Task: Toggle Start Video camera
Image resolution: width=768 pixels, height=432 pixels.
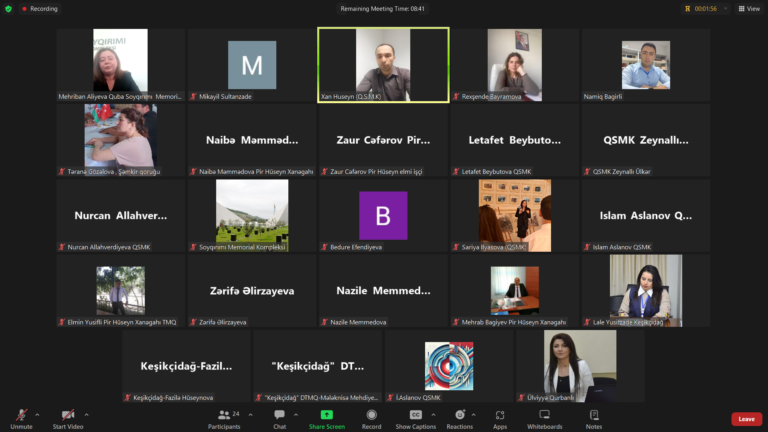Action: [x=68, y=415]
